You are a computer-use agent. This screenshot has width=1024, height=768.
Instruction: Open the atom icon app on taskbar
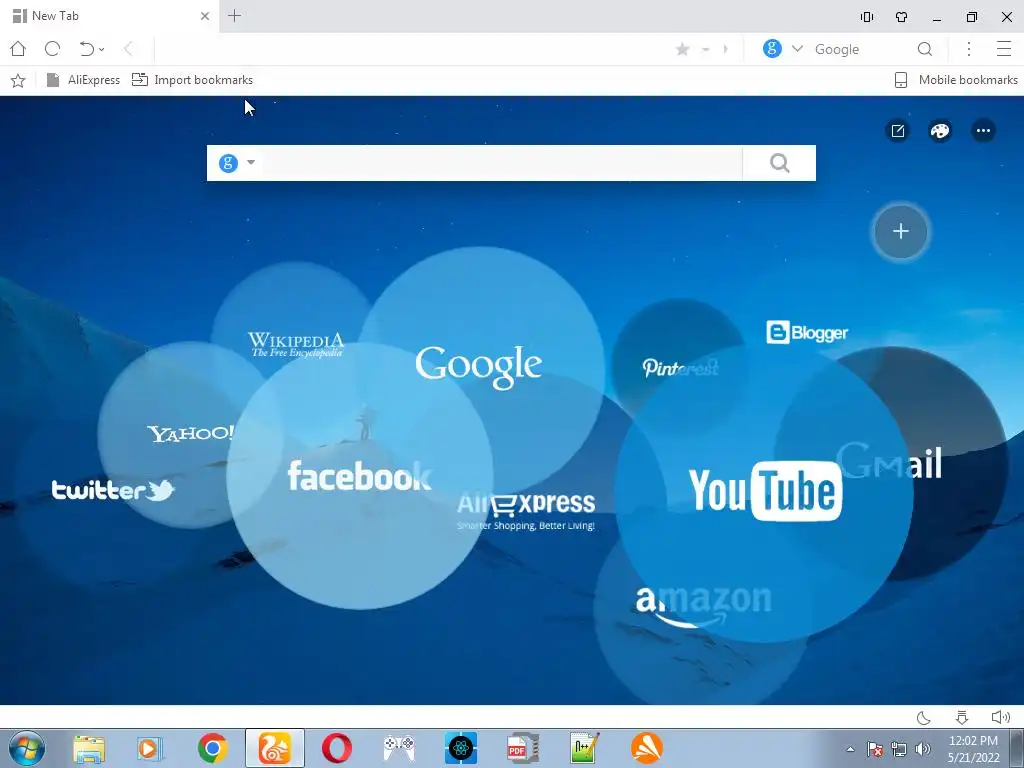[460, 748]
